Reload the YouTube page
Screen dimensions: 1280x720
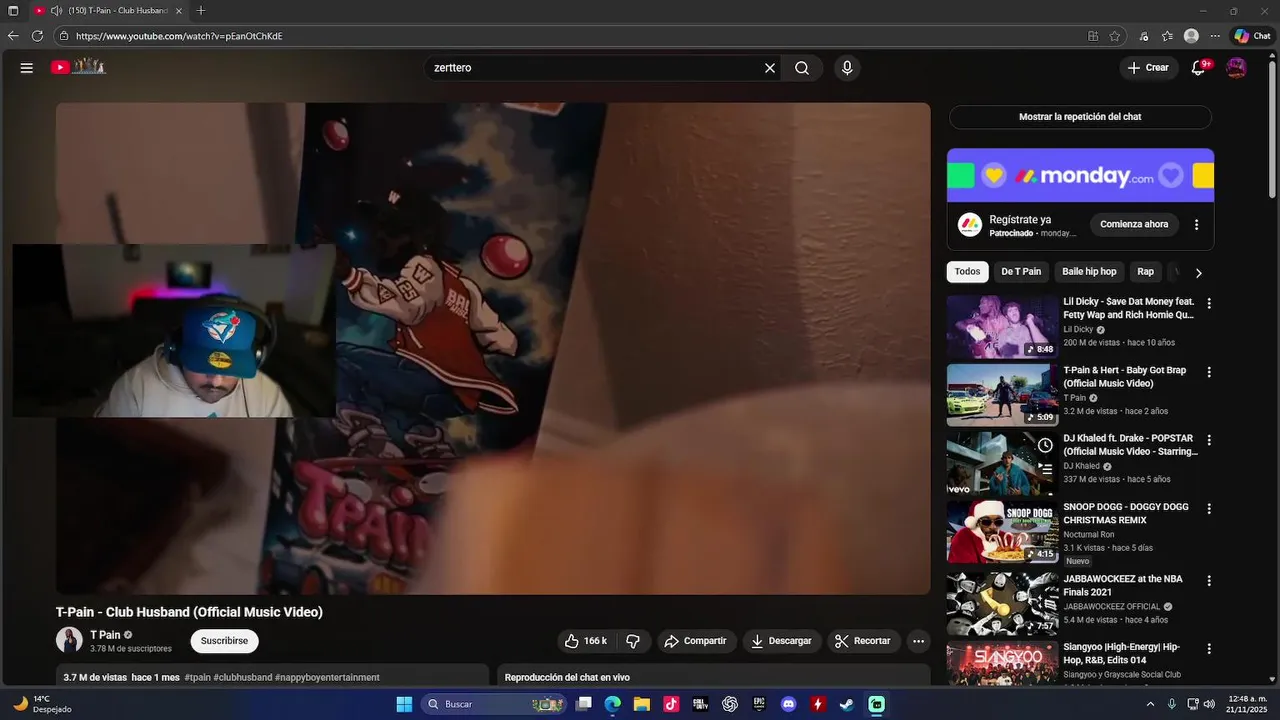(x=37, y=36)
